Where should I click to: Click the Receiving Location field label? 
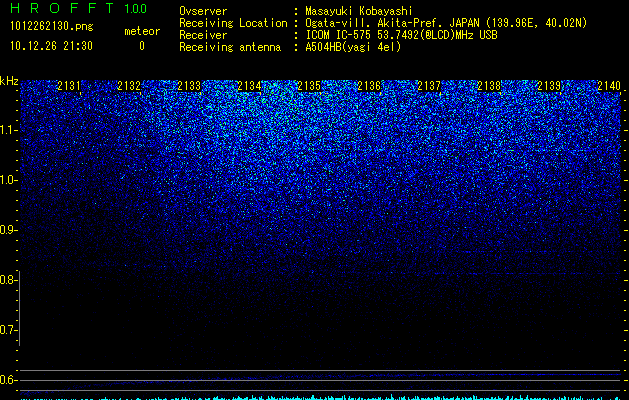233,23
